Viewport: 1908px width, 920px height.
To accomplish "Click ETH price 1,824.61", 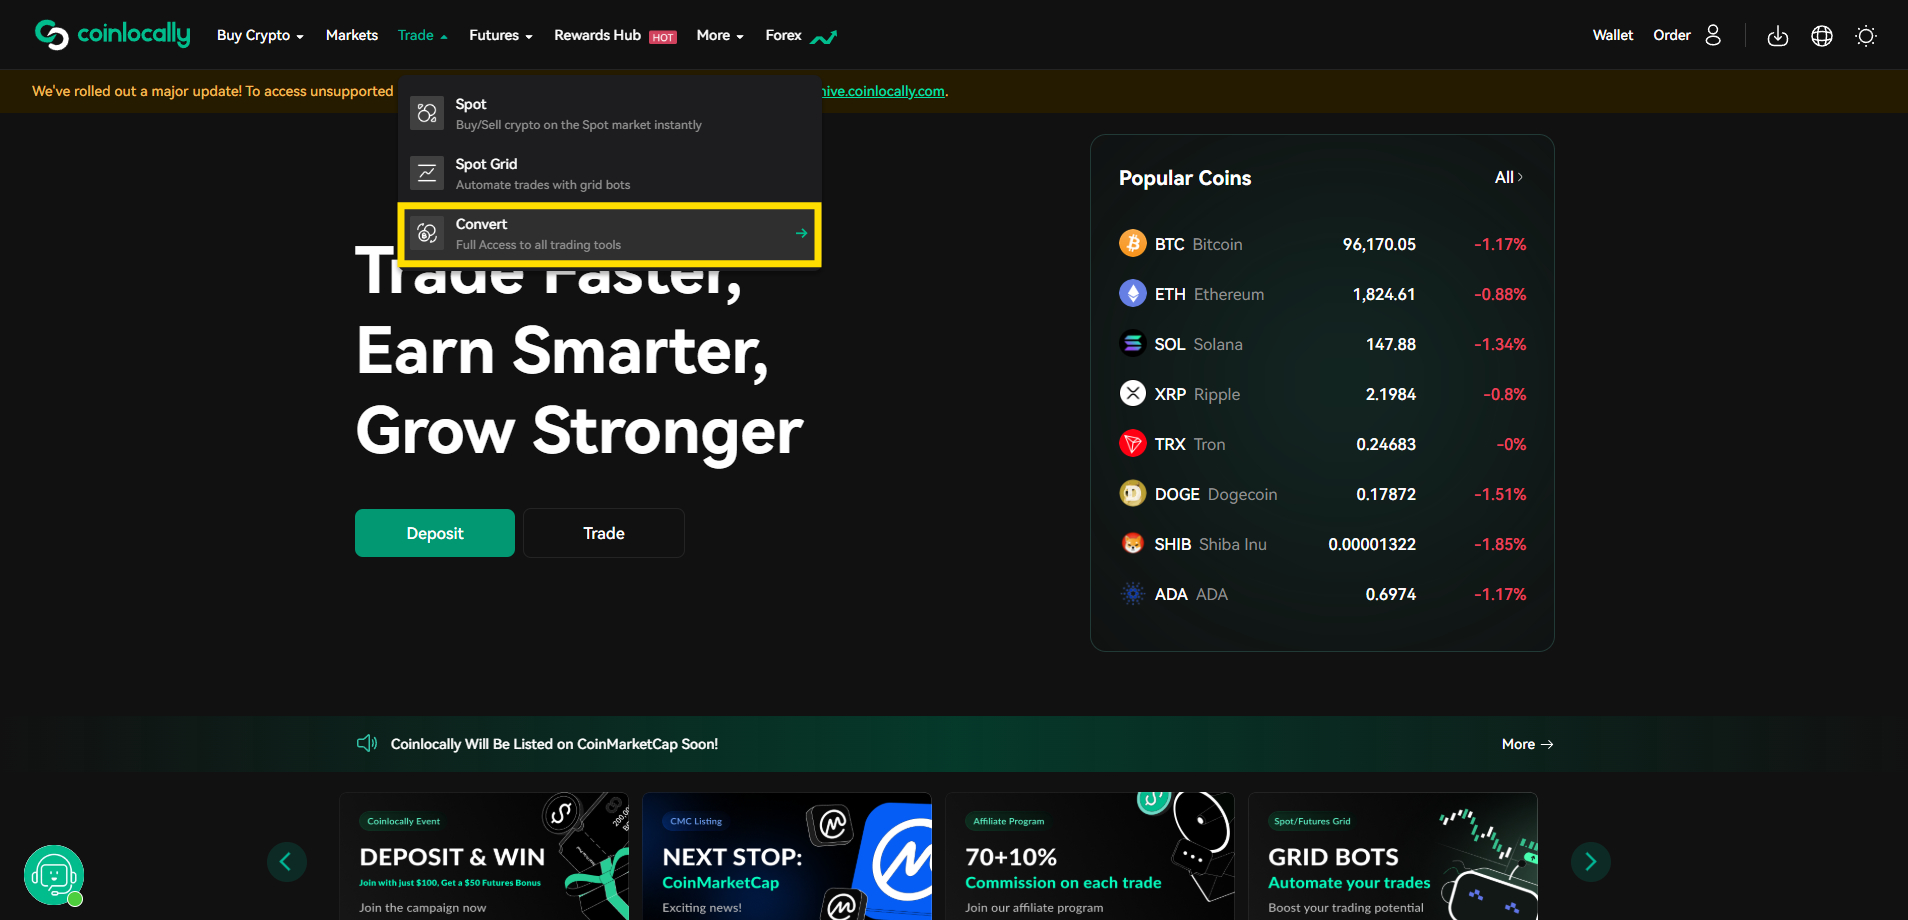I will pyautogui.click(x=1384, y=294).
